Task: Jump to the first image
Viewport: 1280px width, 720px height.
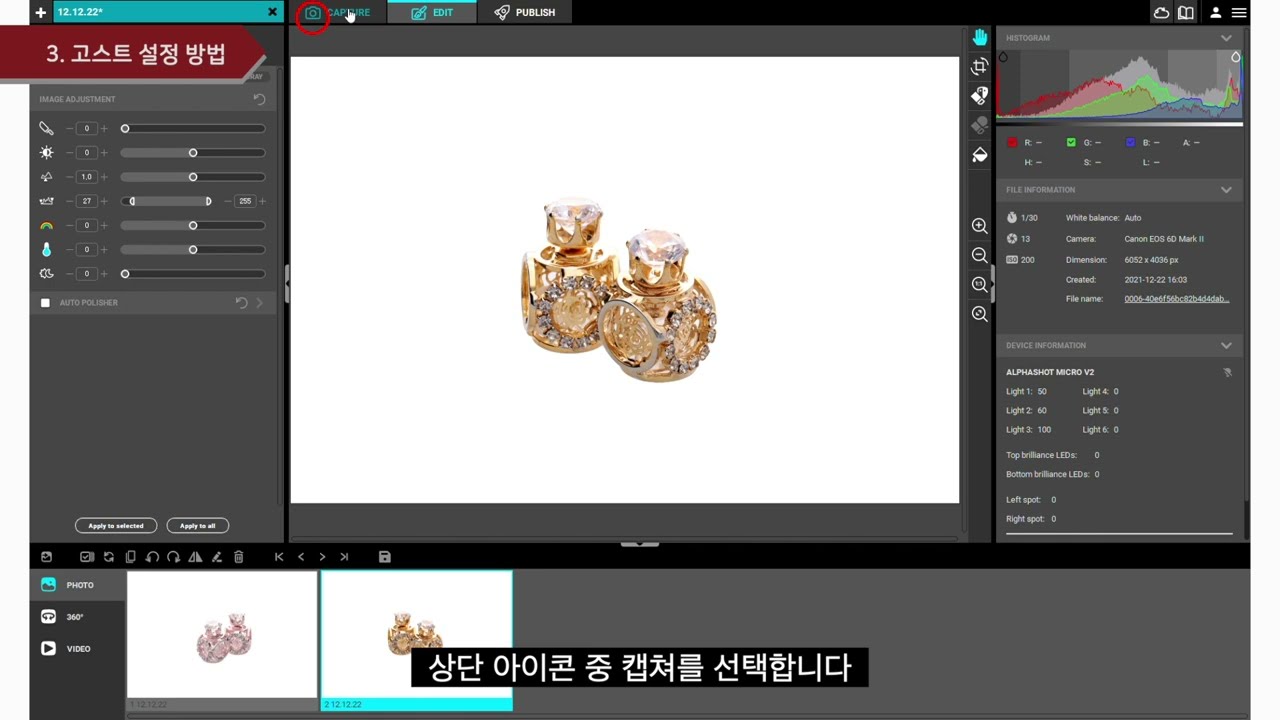Action: tap(279, 557)
